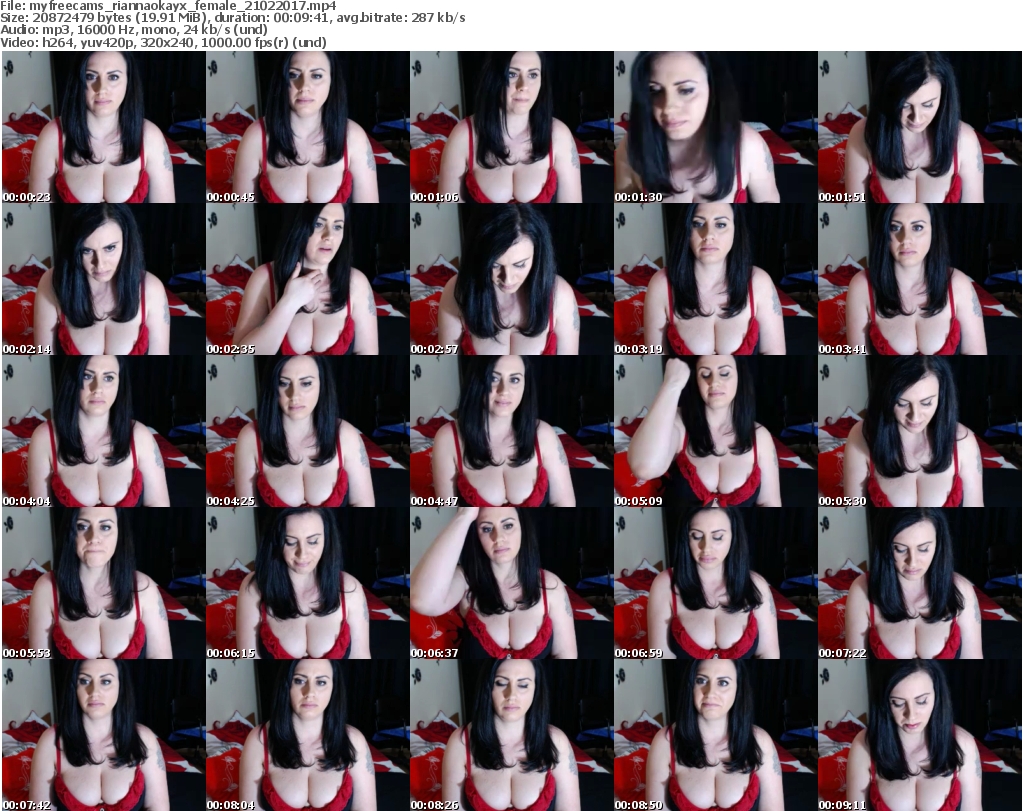Select the frame stamped 00:04:47
The image size is (1024, 811).
pos(511,431)
